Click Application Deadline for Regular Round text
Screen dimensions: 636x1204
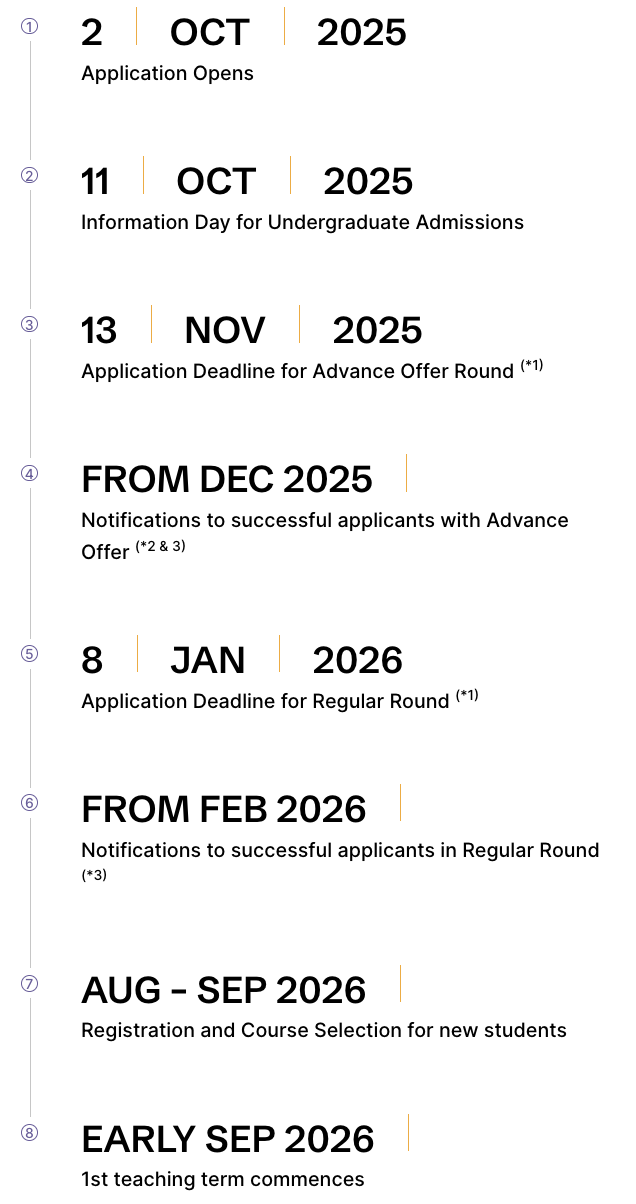tap(265, 701)
